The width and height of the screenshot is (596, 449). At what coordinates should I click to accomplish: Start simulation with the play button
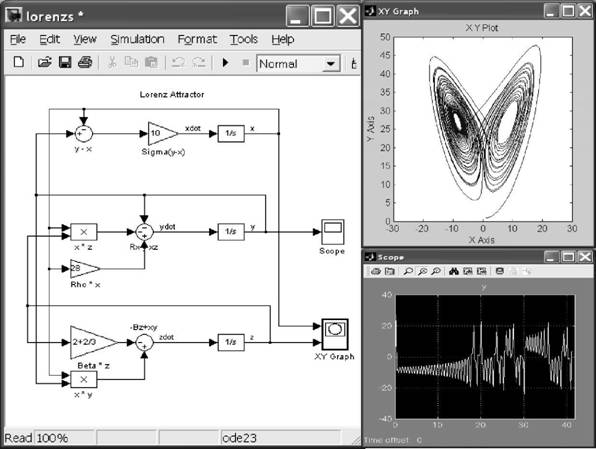click(225, 62)
